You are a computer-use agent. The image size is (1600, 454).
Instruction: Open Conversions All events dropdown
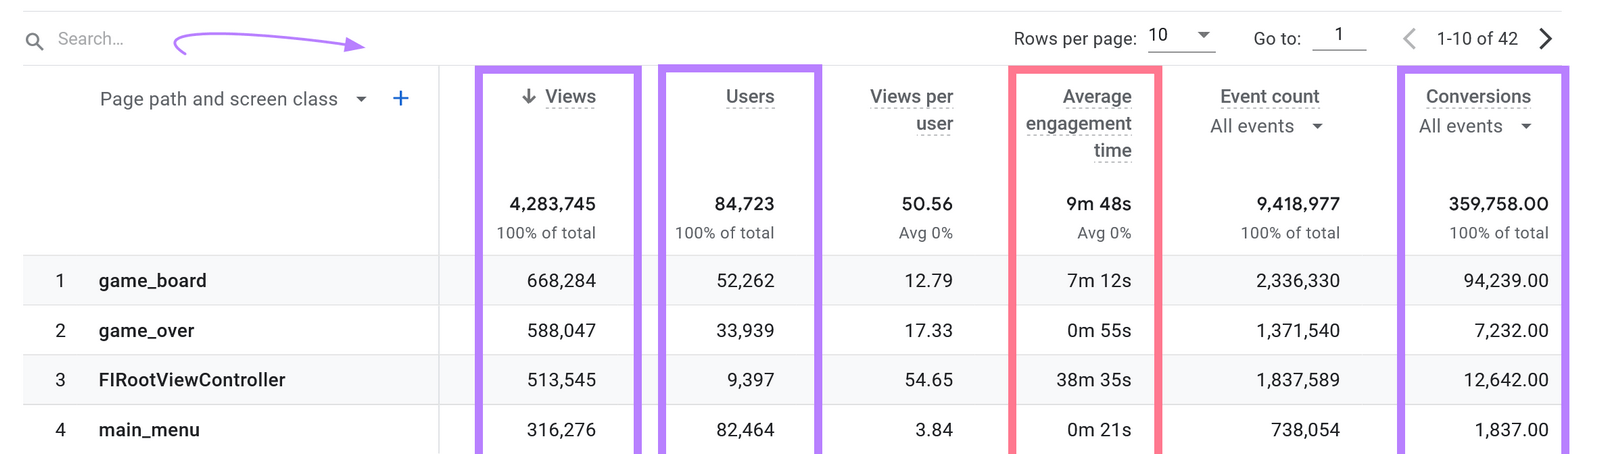1526,126
